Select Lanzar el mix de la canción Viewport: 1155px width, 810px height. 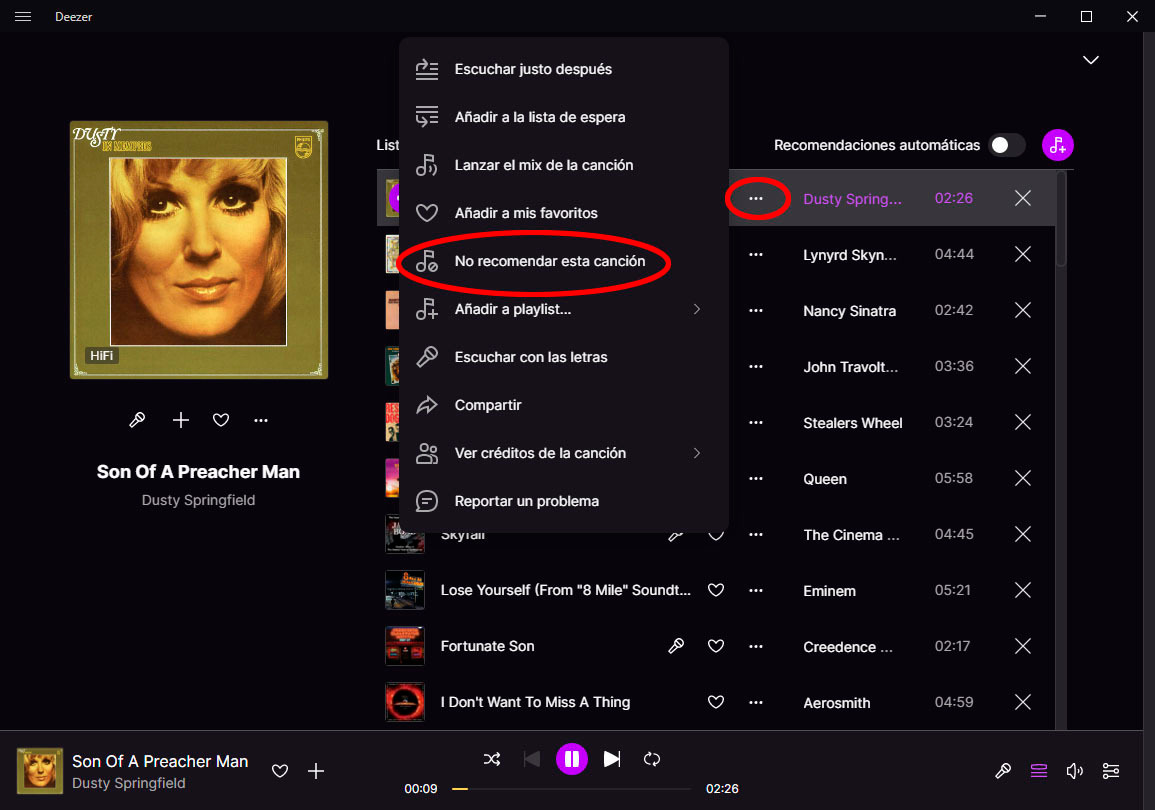click(564, 165)
